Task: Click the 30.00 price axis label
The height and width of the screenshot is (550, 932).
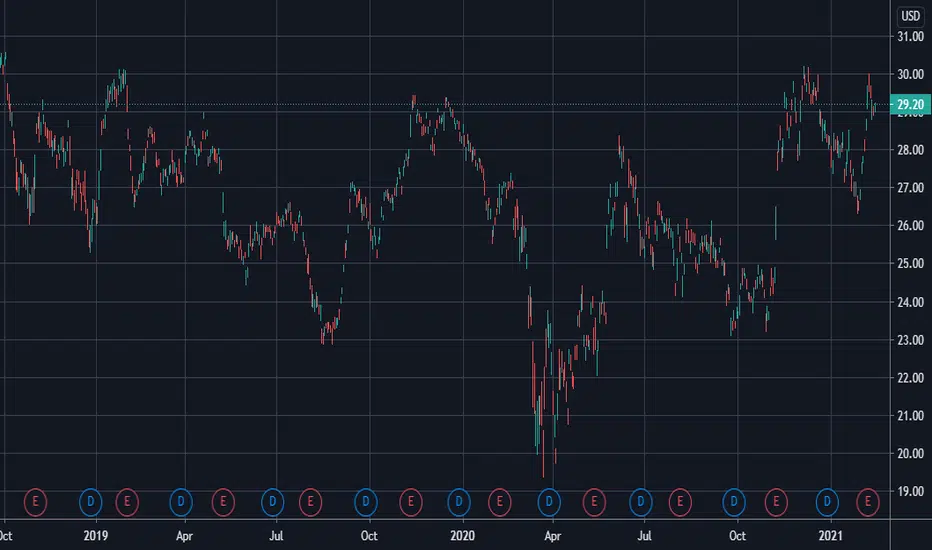Action: pos(910,74)
